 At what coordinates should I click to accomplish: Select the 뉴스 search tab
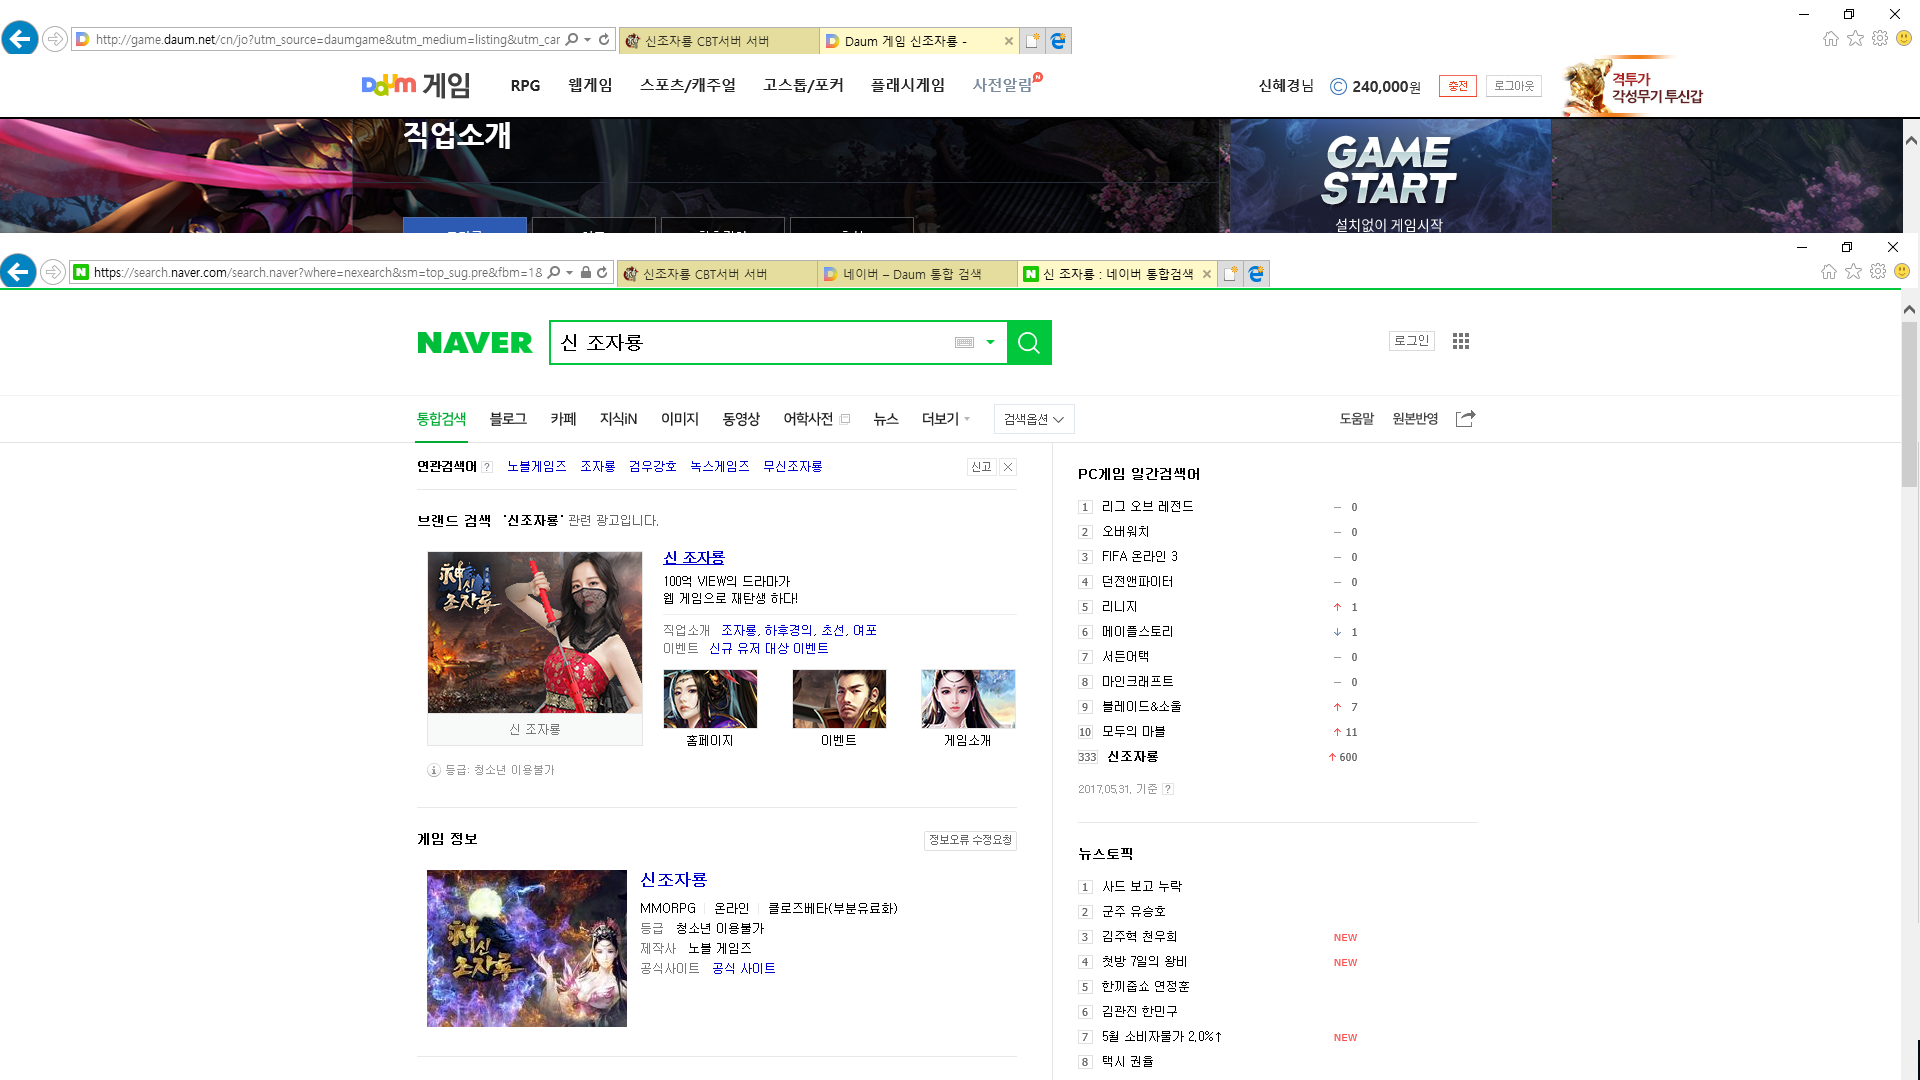(886, 419)
